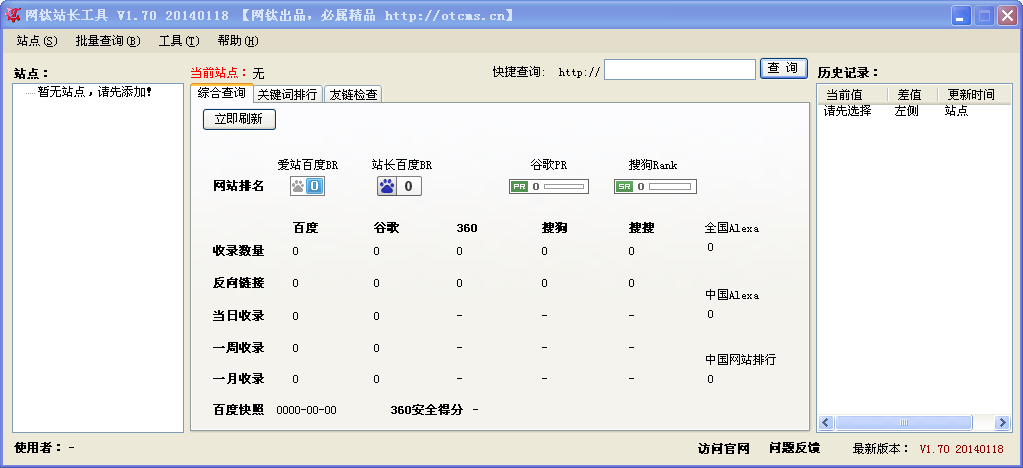Click the red app logo in title bar
Viewport: 1023px width, 468px height.
(12, 15)
